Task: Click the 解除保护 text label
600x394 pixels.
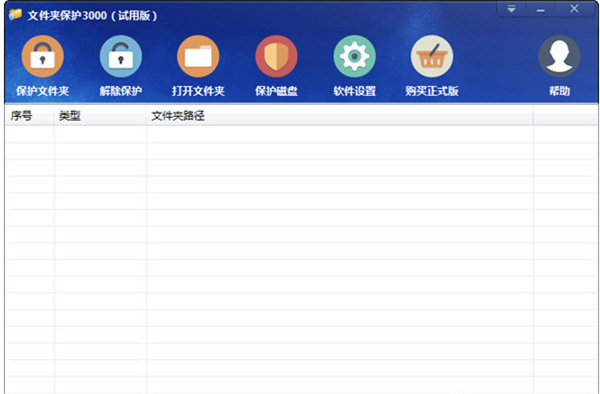Action: (x=121, y=91)
